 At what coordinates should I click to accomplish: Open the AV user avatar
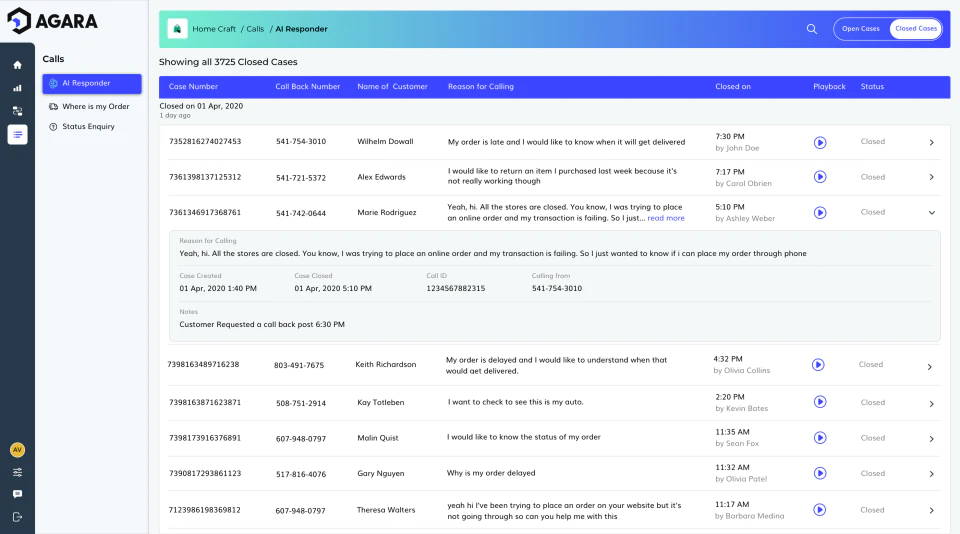point(17,449)
